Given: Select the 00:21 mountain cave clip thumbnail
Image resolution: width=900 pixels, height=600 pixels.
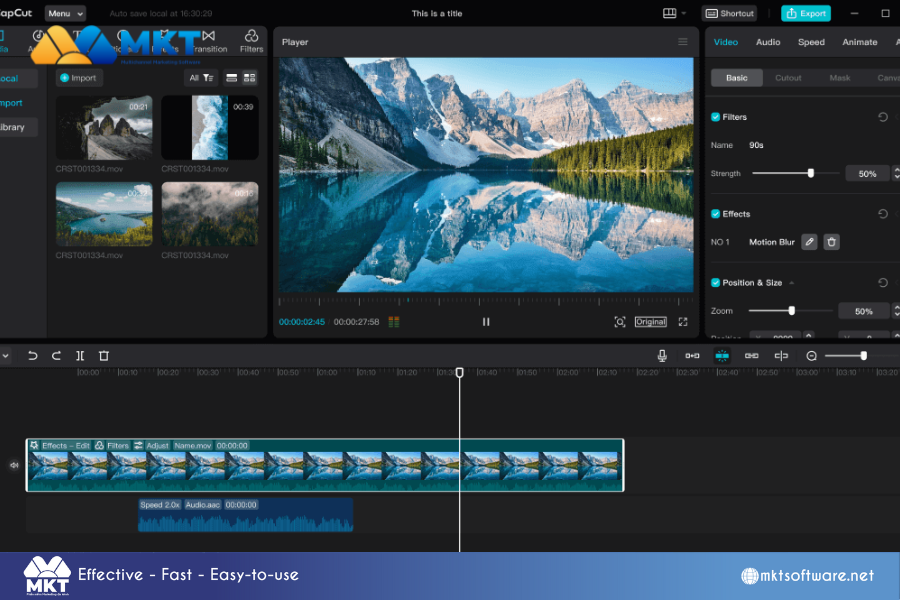Looking at the screenshot, I should (104, 127).
